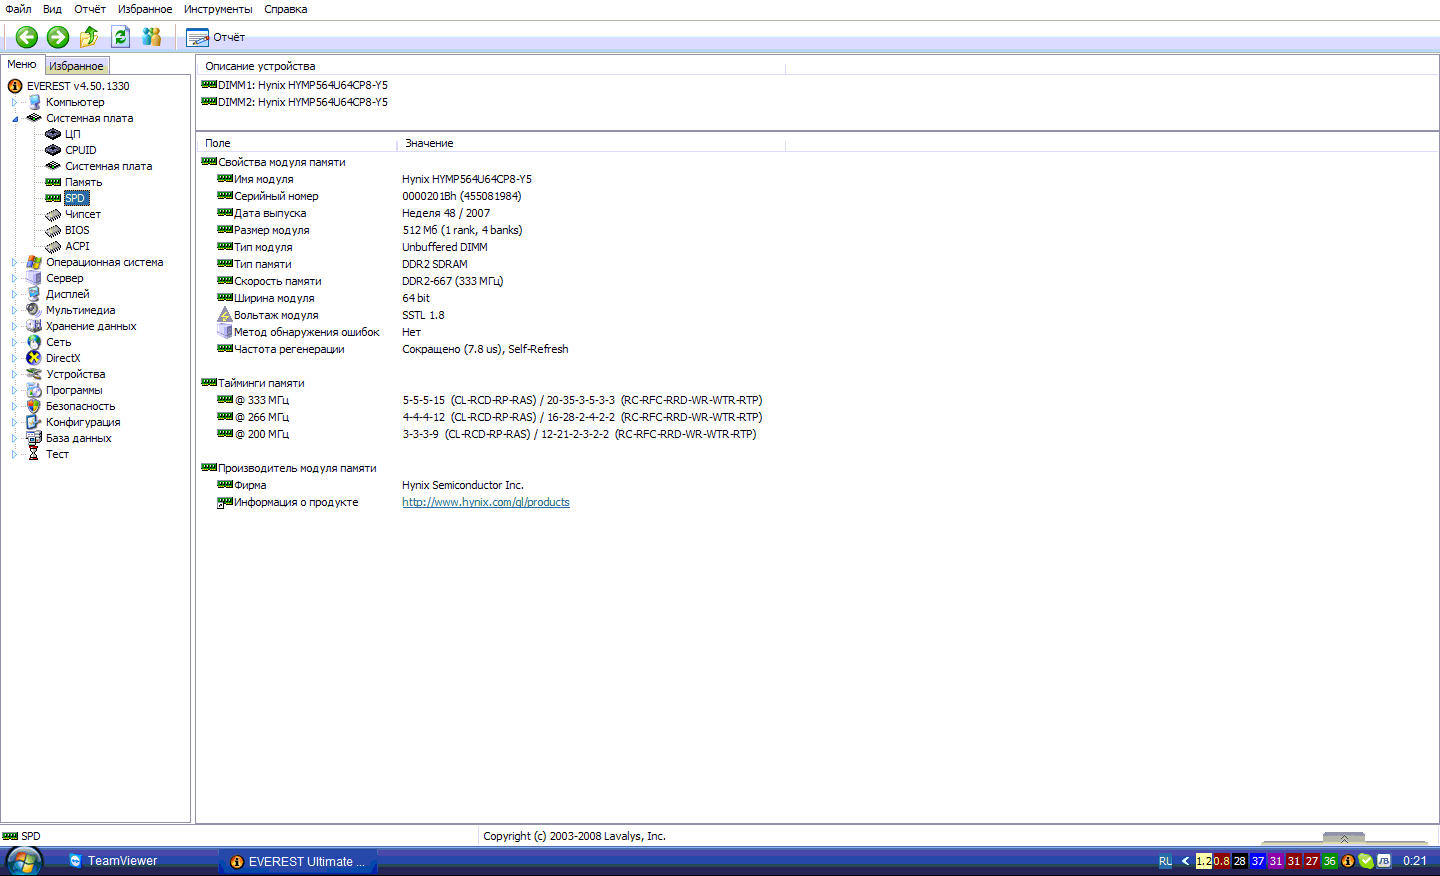Click the Программы icon in tree
Screen dimensions: 1440x876
pyautogui.click(x=34, y=390)
